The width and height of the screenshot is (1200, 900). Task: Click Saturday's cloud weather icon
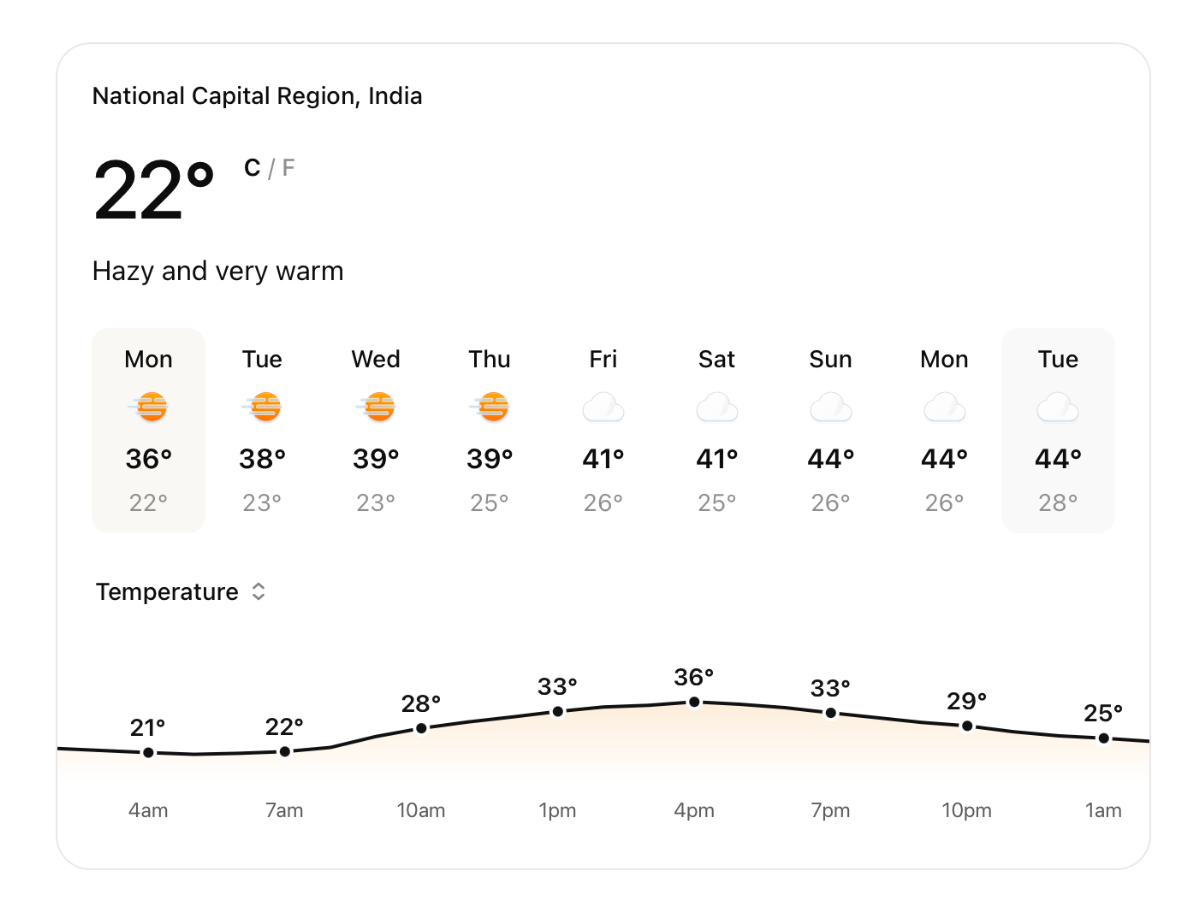click(717, 408)
